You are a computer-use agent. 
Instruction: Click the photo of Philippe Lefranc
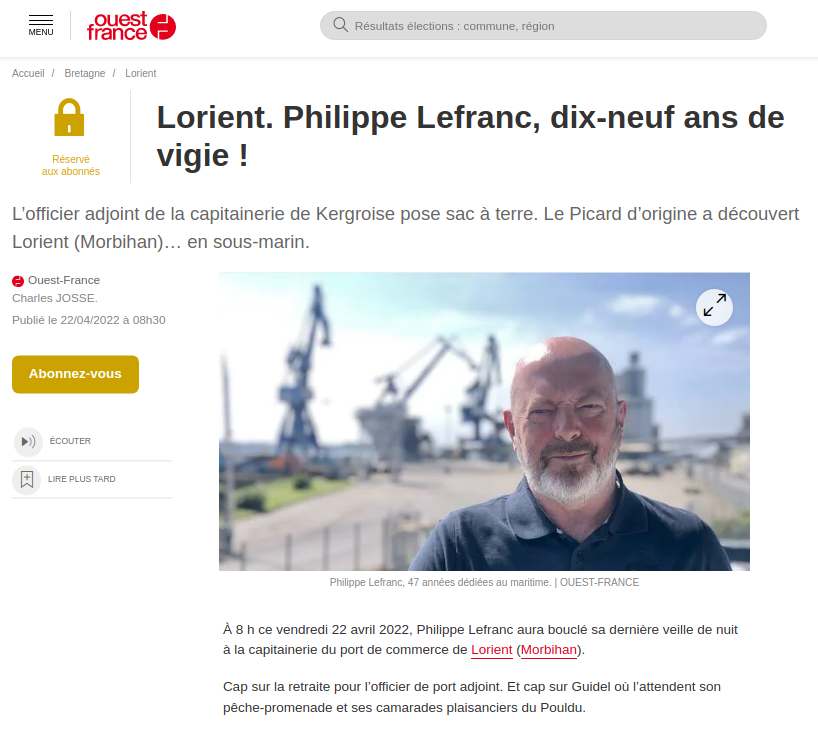pyautogui.click(x=484, y=421)
